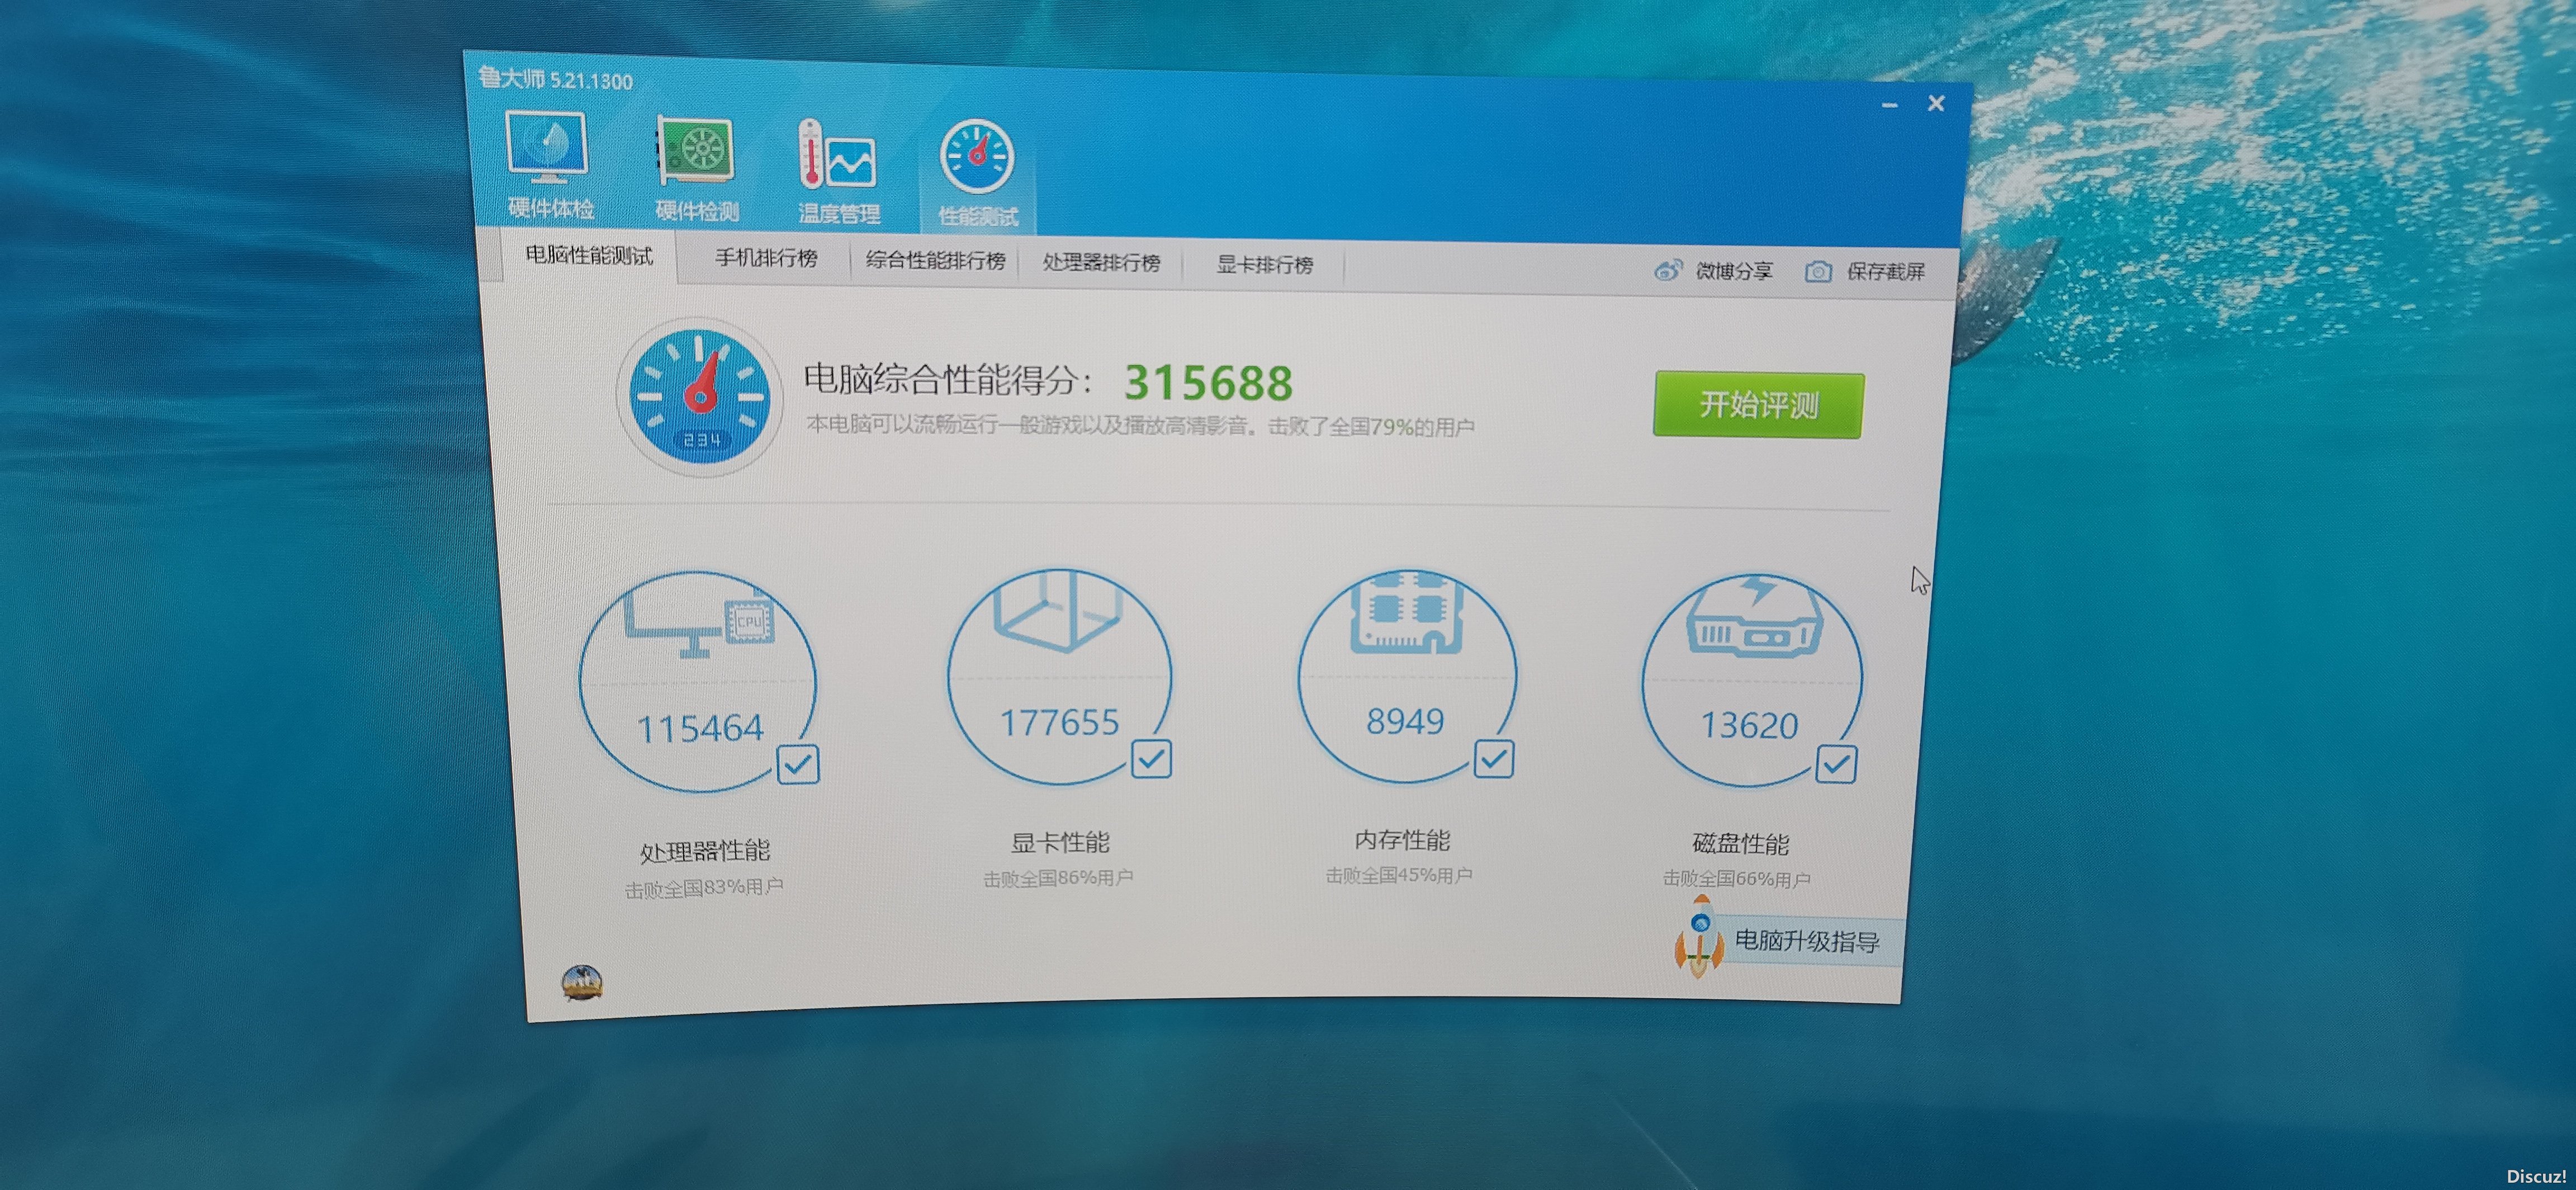Start the benchmark with 开始评测
The width and height of the screenshot is (2576, 1190).
pos(1758,405)
